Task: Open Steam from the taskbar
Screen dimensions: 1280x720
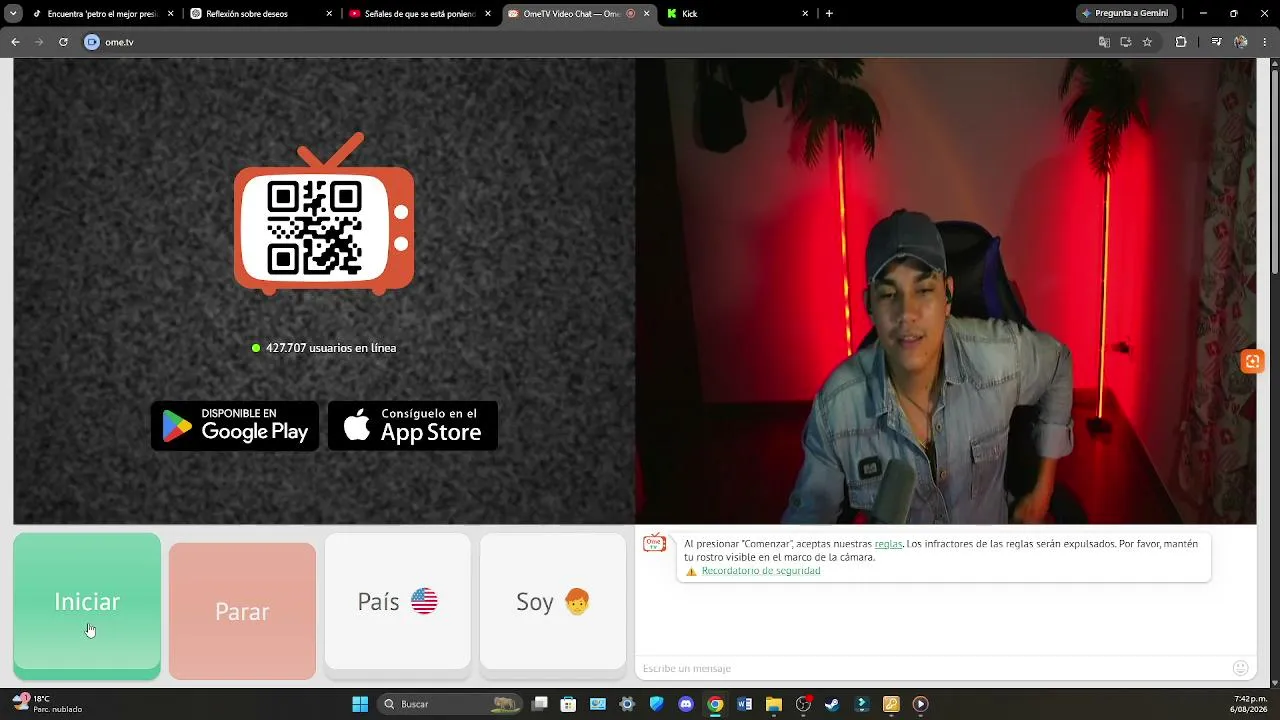Action: coord(832,704)
